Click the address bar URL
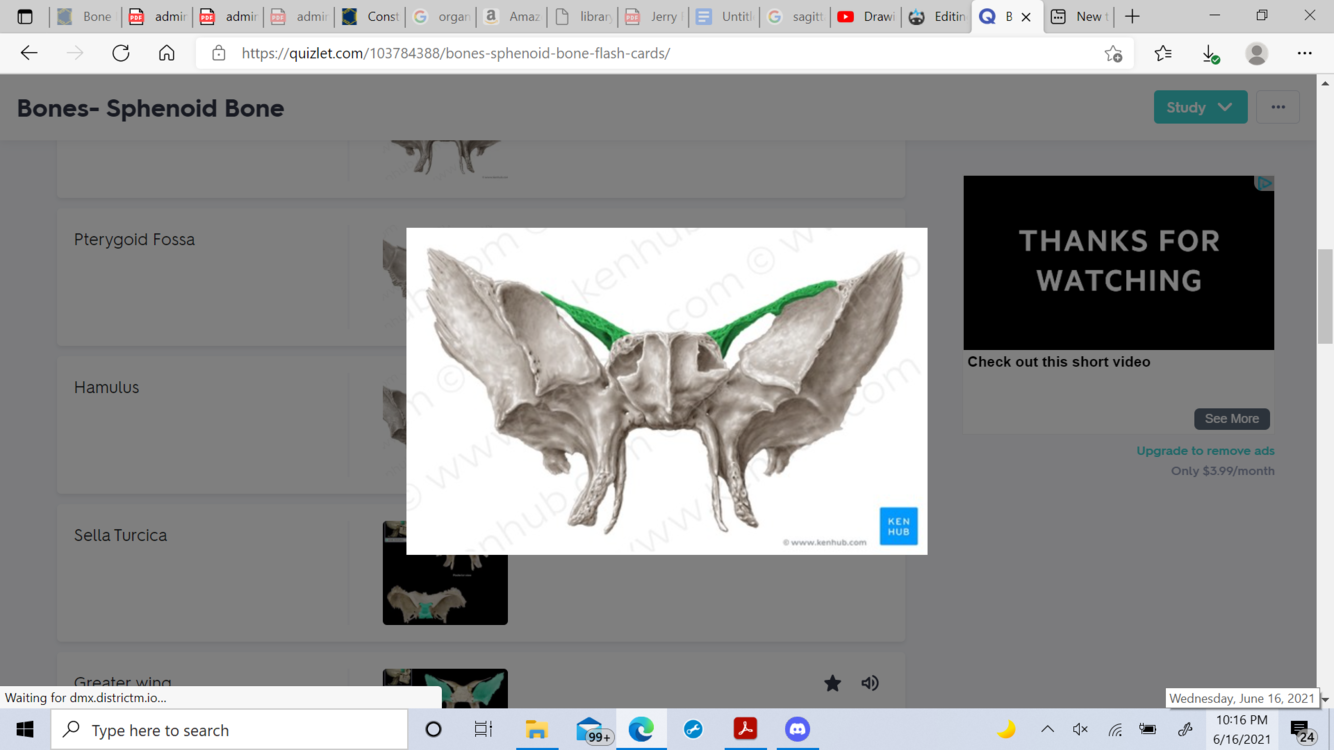 click(456, 53)
